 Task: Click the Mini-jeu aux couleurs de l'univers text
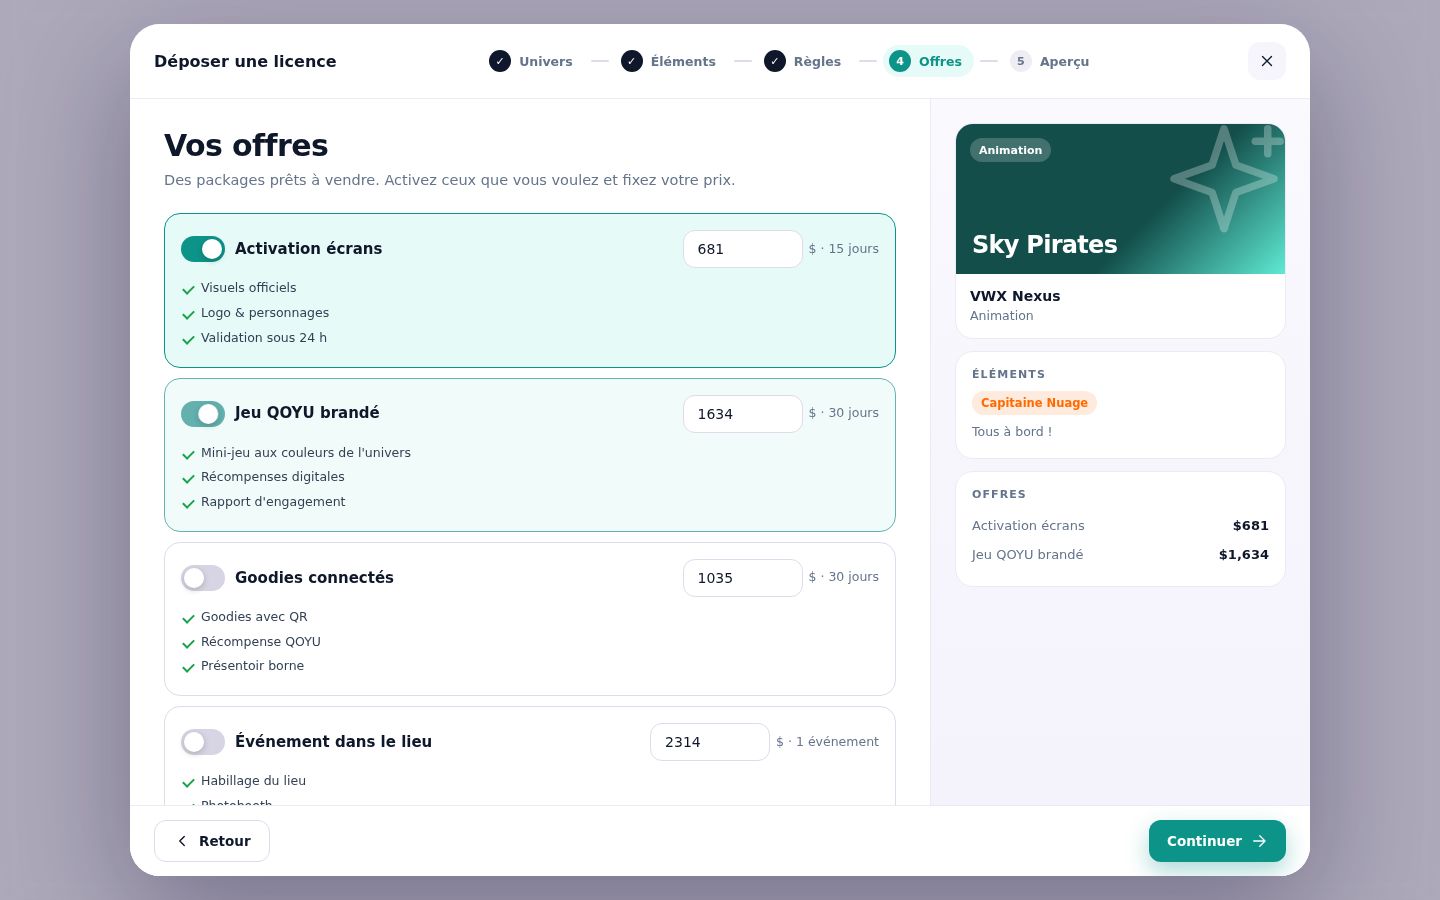[306, 453]
